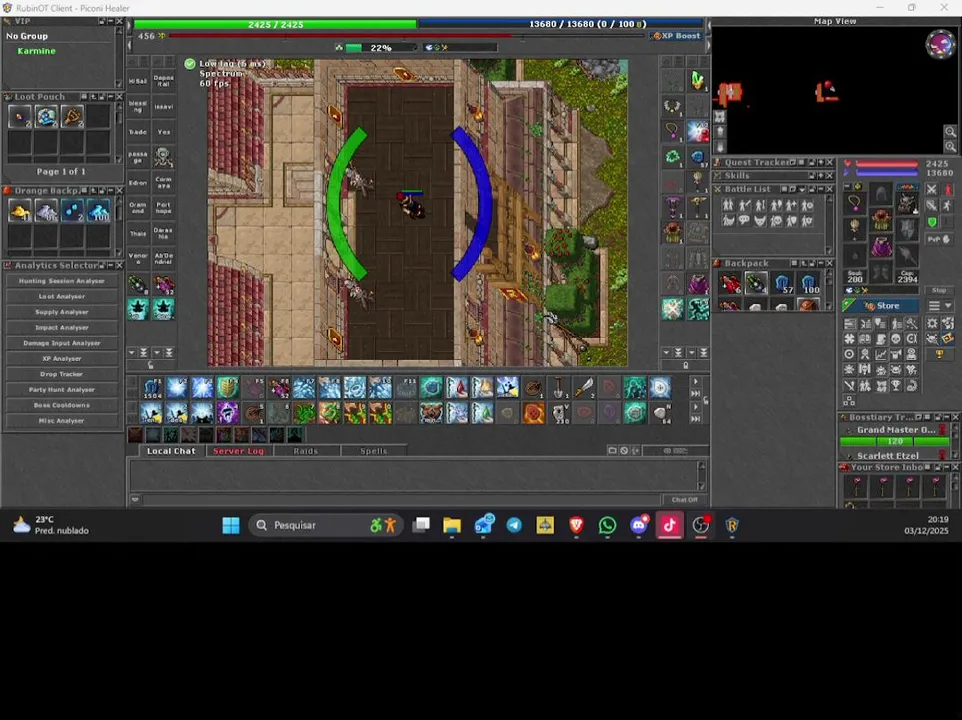The height and width of the screenshot is (720, 962).
Task: Click the necklace slot in the equipment panel
Action: coord(855,202)
